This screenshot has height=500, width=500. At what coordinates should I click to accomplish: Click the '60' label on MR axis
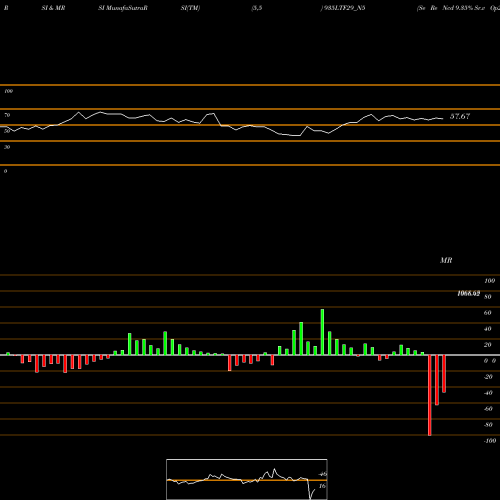point(487,313)
